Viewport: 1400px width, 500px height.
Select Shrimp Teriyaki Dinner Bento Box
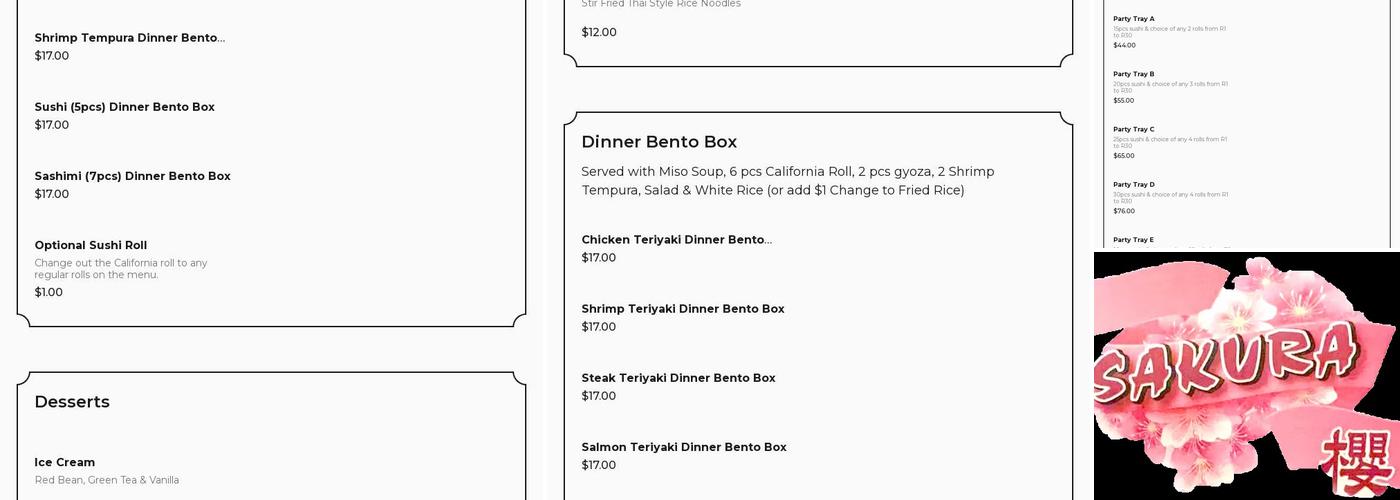[683, 309]
